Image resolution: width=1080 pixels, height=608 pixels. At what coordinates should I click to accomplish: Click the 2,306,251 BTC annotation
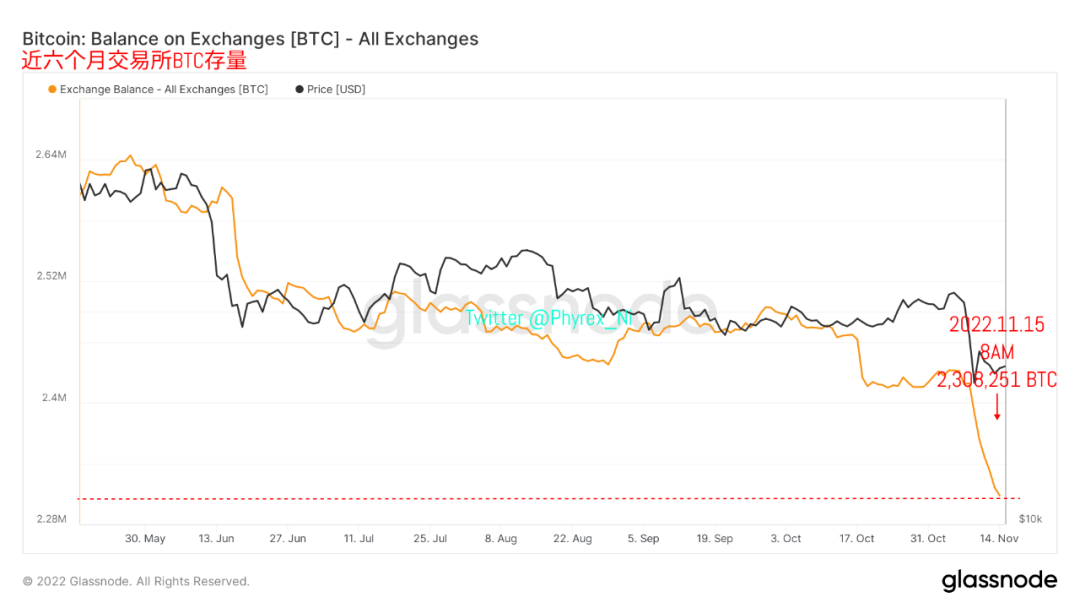(996, 380)
